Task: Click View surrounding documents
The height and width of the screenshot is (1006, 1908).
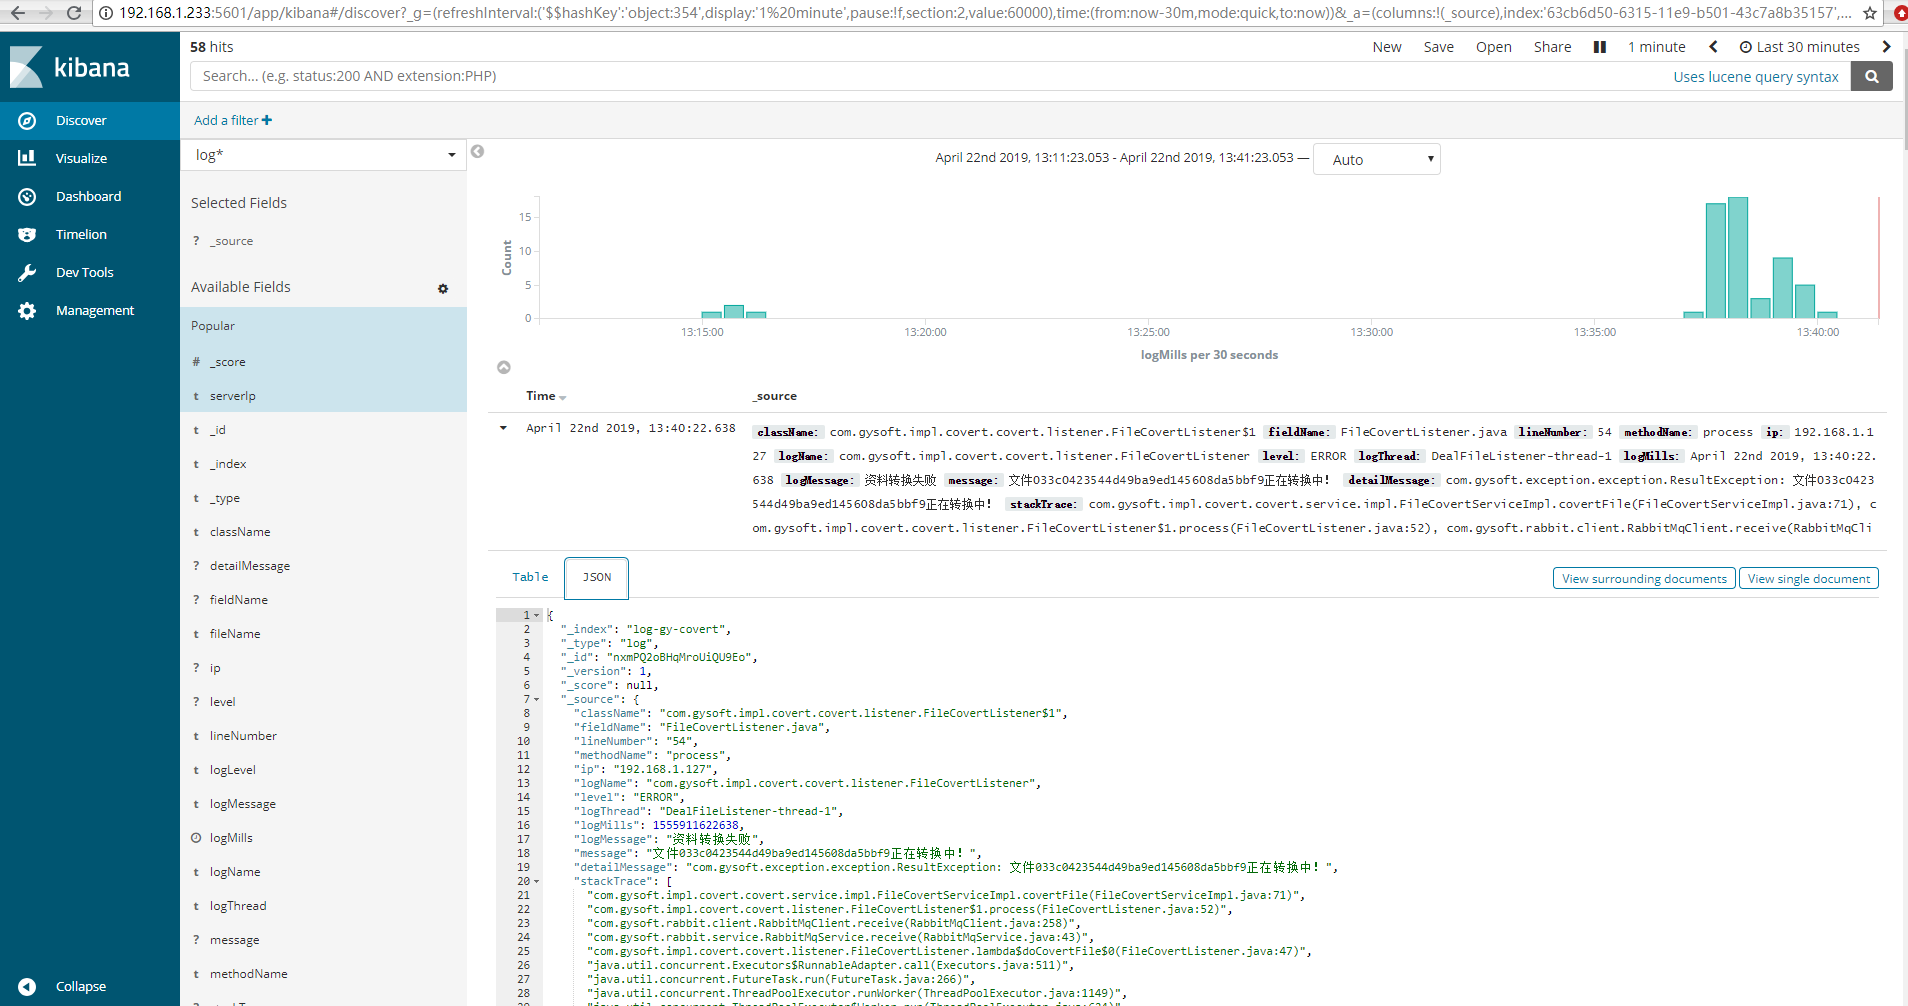Action: [x=1643, y=578]
